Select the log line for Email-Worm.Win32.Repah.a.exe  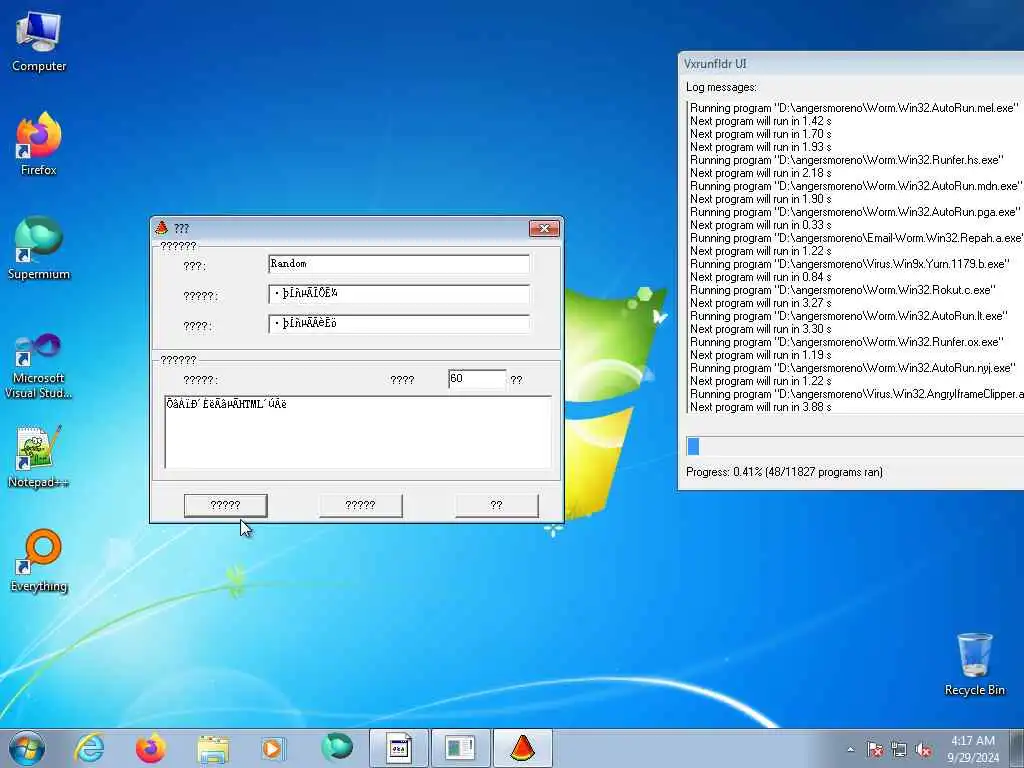[857, 238]
